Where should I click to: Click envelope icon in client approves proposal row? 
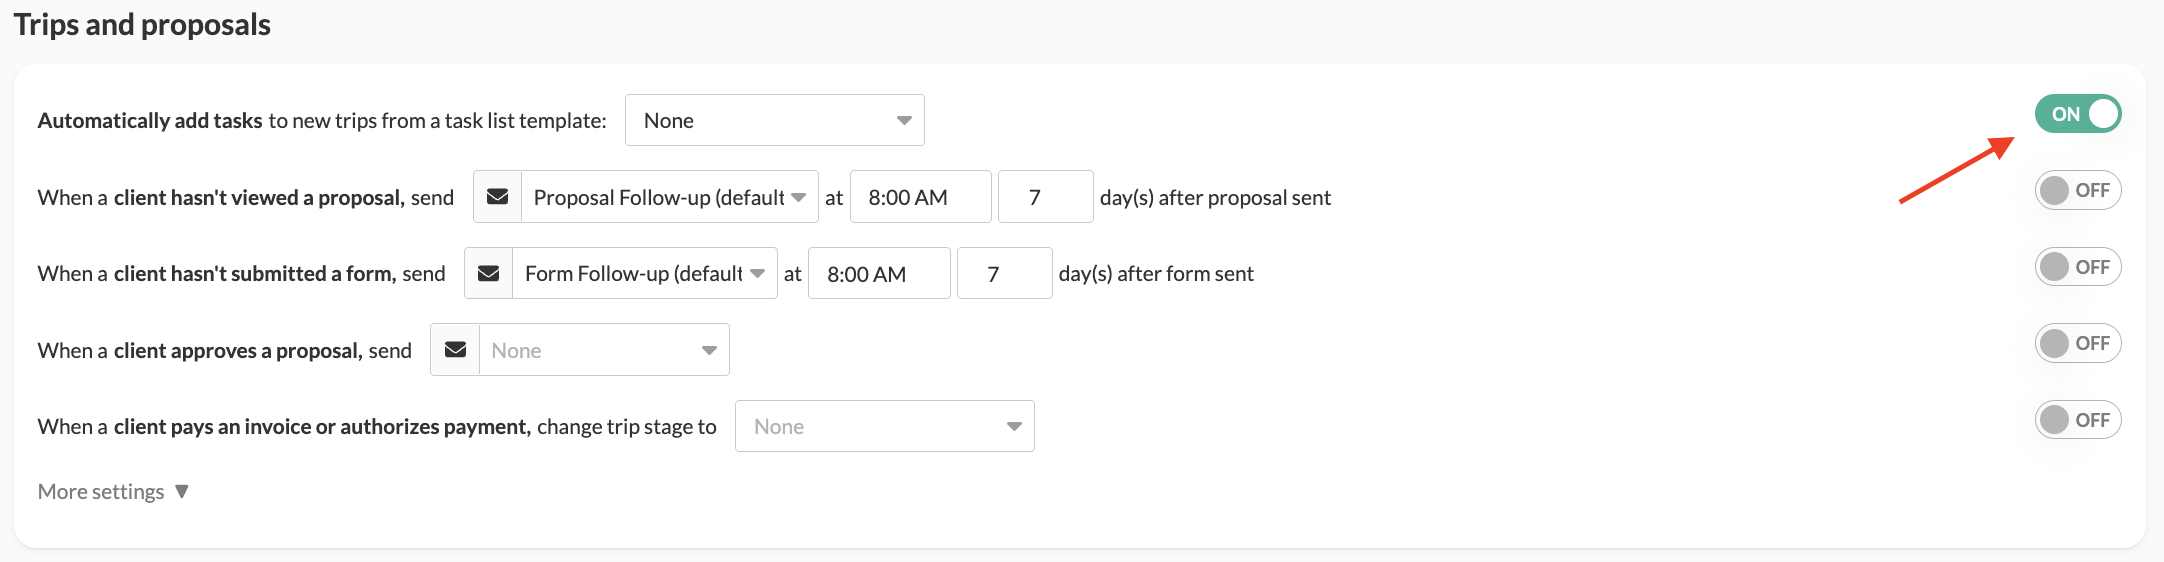point(455,350)
